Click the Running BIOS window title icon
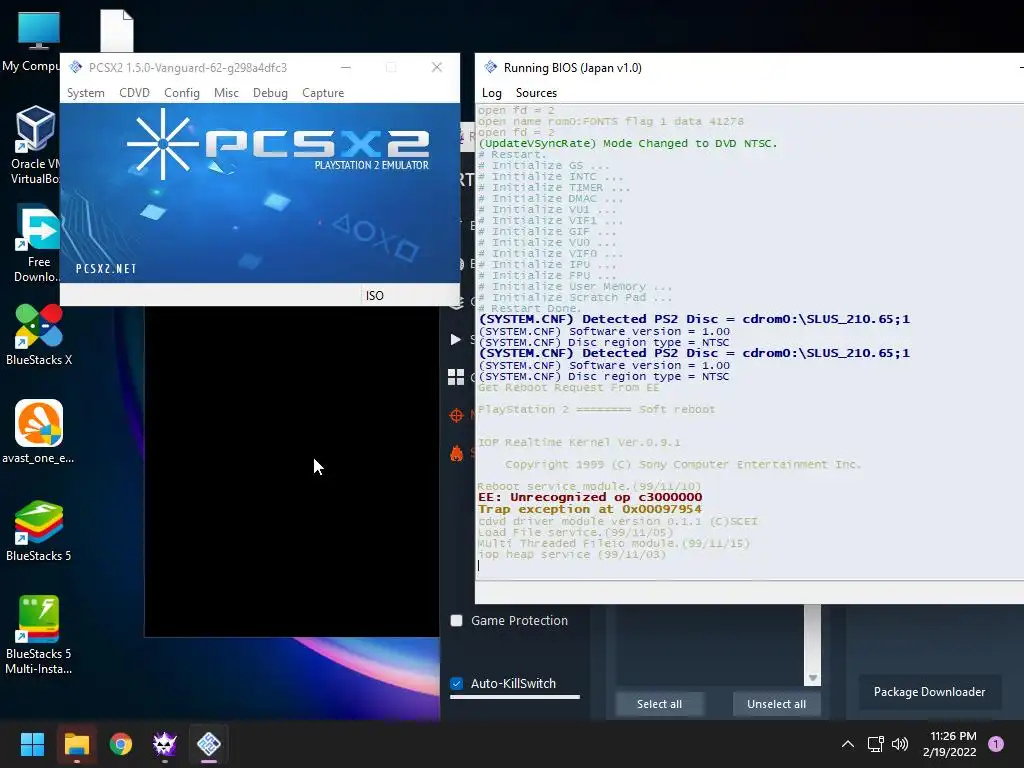The width and height of the screenshot is (1024, 768). pos(490,67)
